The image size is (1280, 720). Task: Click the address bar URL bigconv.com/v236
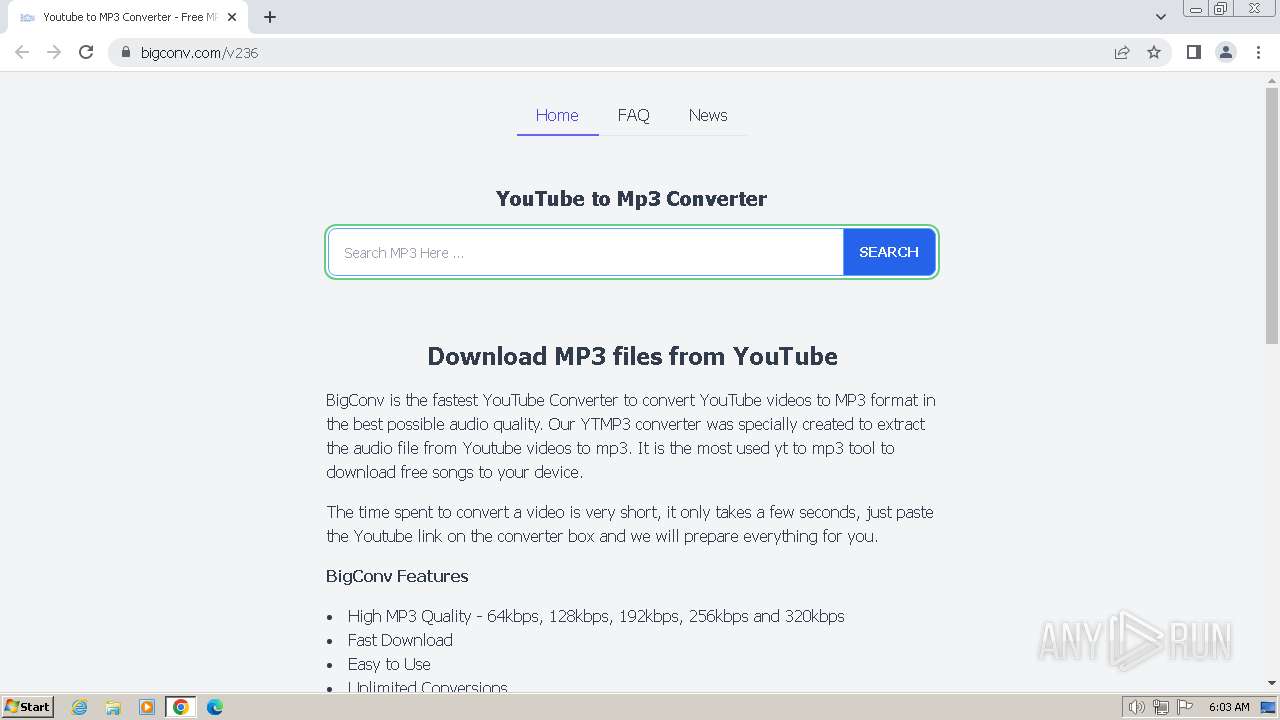click(200, 53)
